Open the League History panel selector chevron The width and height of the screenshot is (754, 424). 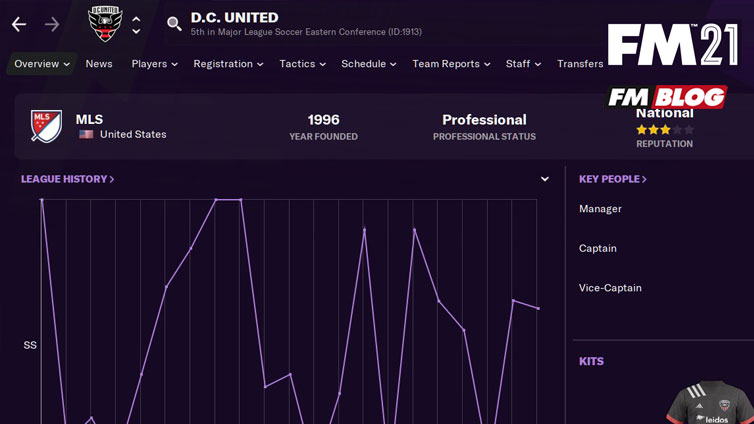click(x=544, y=179)
